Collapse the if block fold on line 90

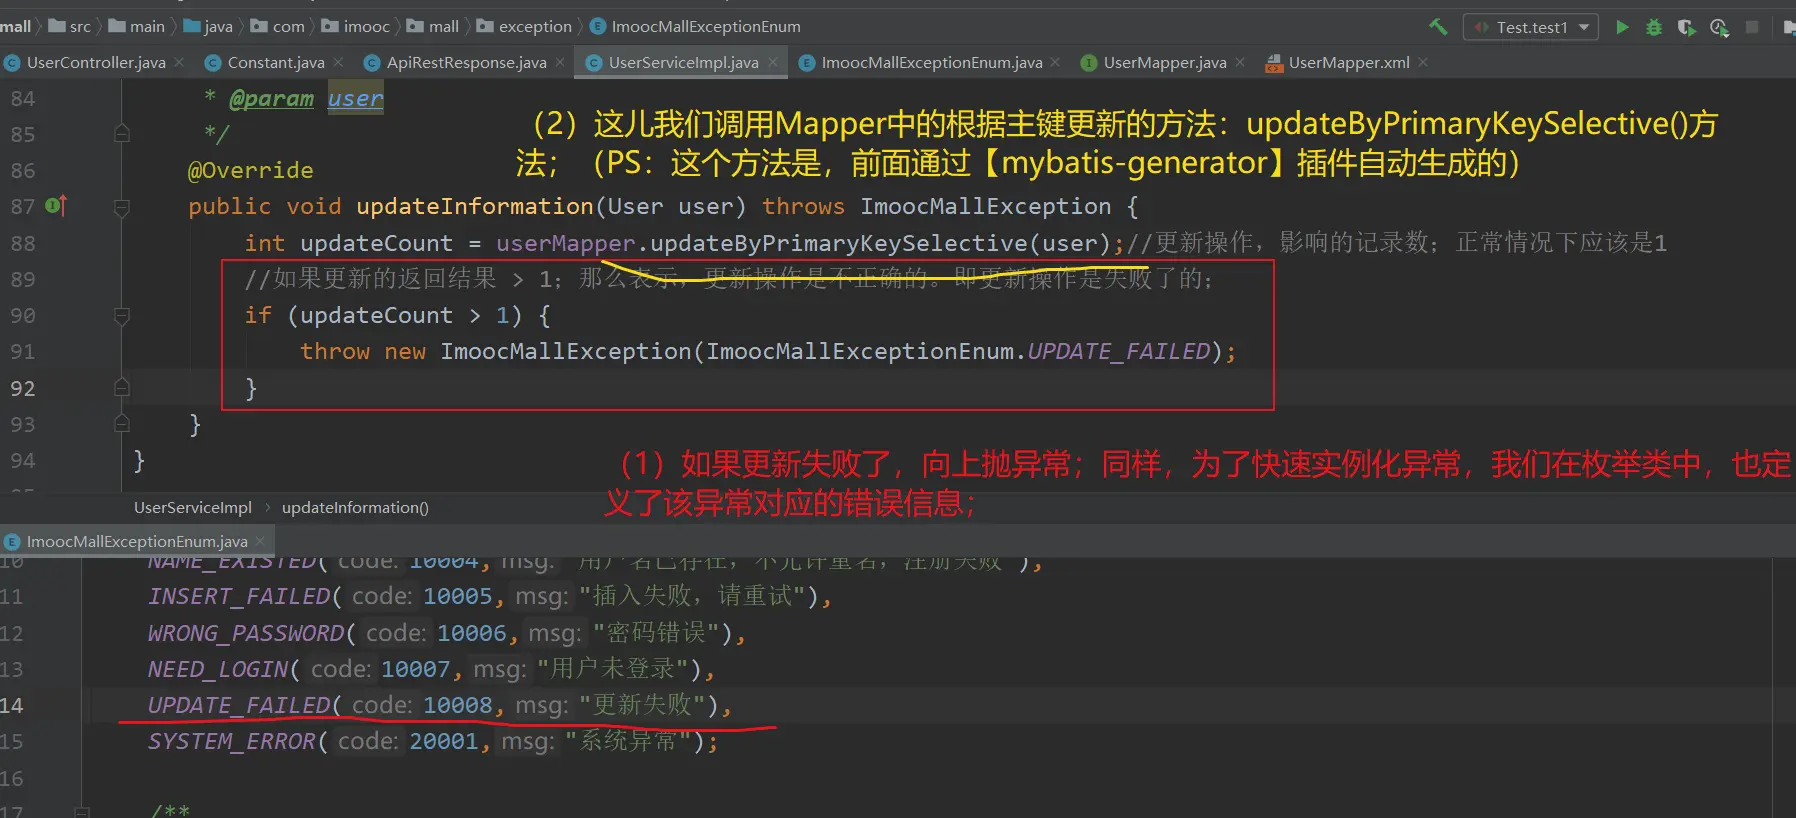pos(122,316)
